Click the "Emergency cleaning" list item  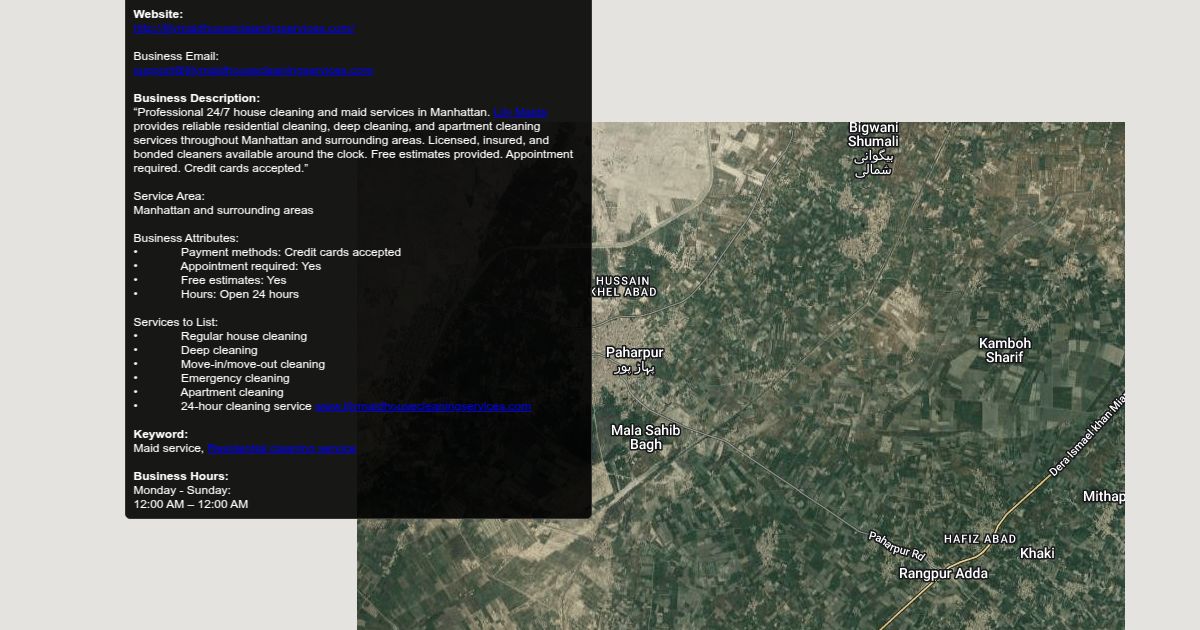(x=235, y=379)
